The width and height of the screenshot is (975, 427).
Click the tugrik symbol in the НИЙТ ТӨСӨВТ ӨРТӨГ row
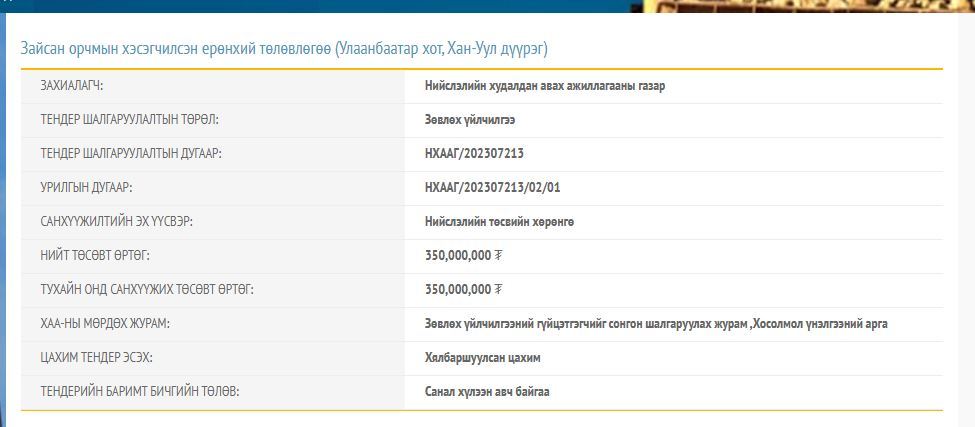(499, 256)
